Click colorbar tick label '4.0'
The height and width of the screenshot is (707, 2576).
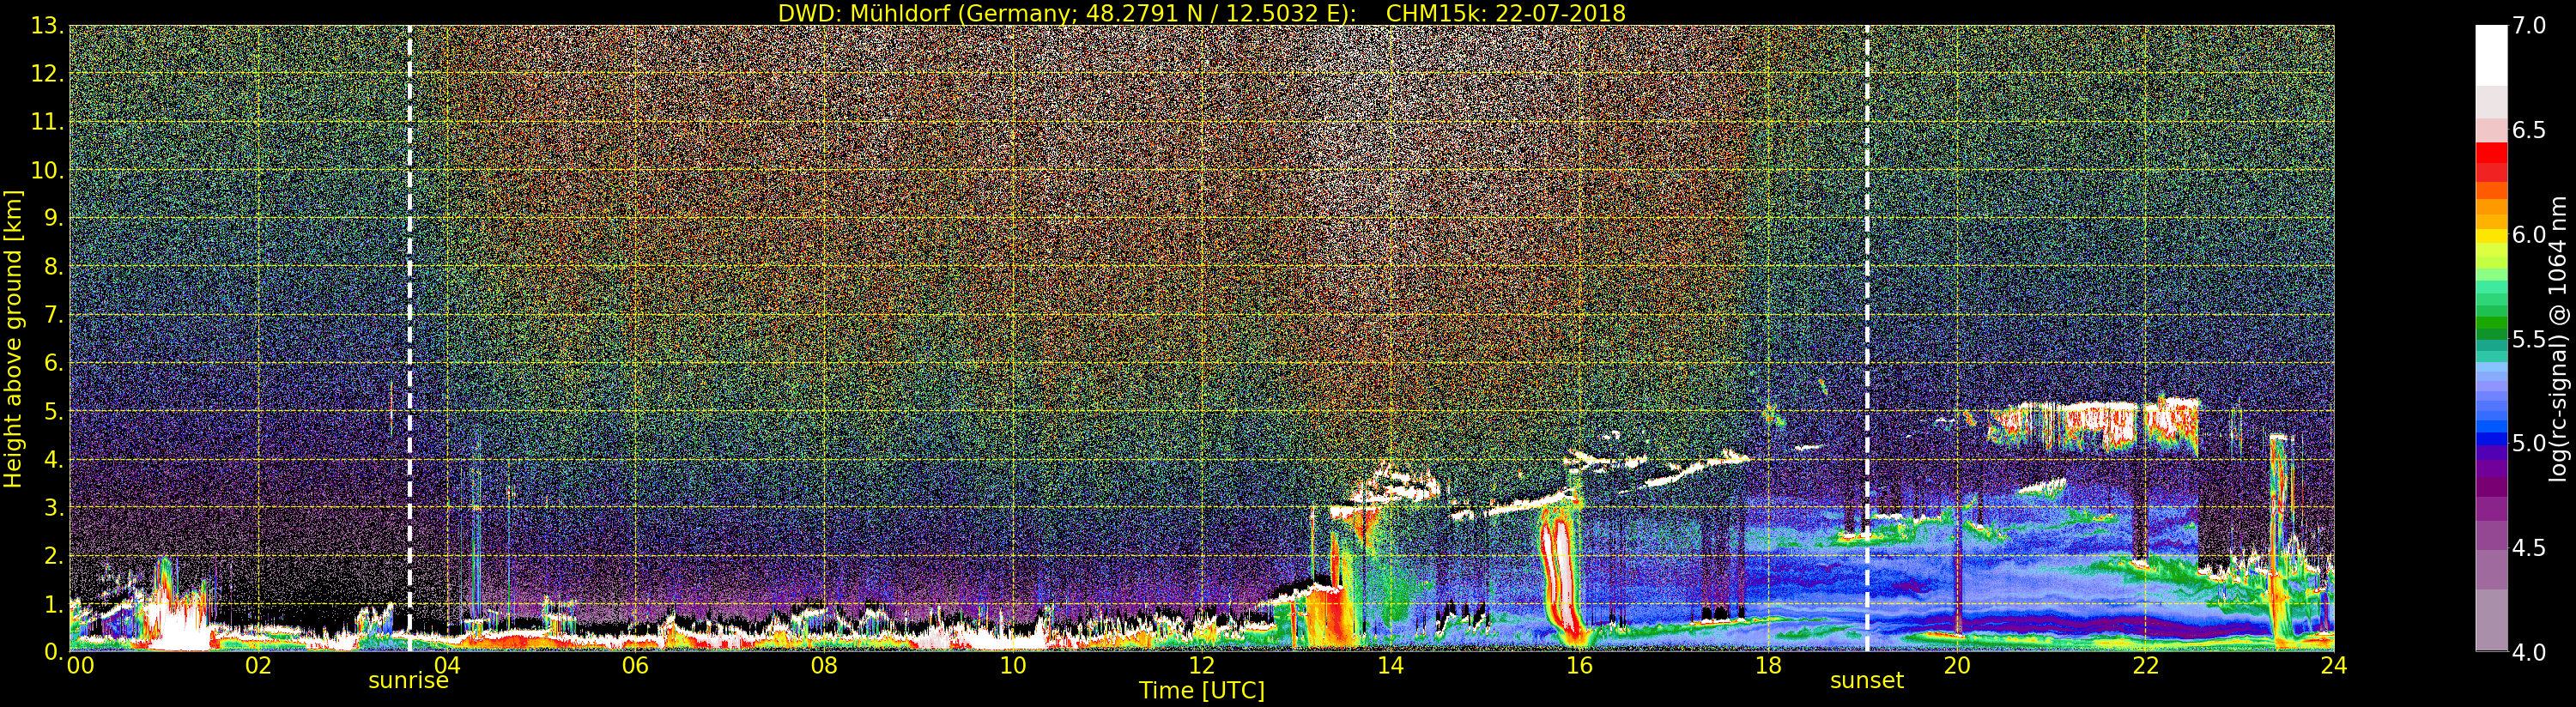point(2529,651)
